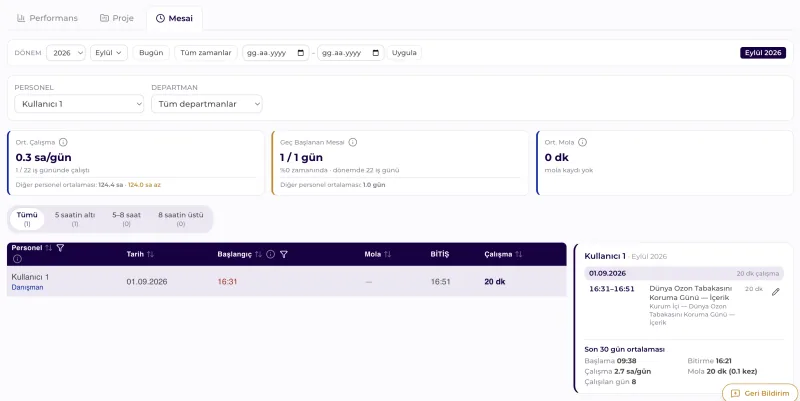Click info icon in Başlangıç column header
Image resolution: width=800 pixels, height=401 pixels.
click(270, 254)
